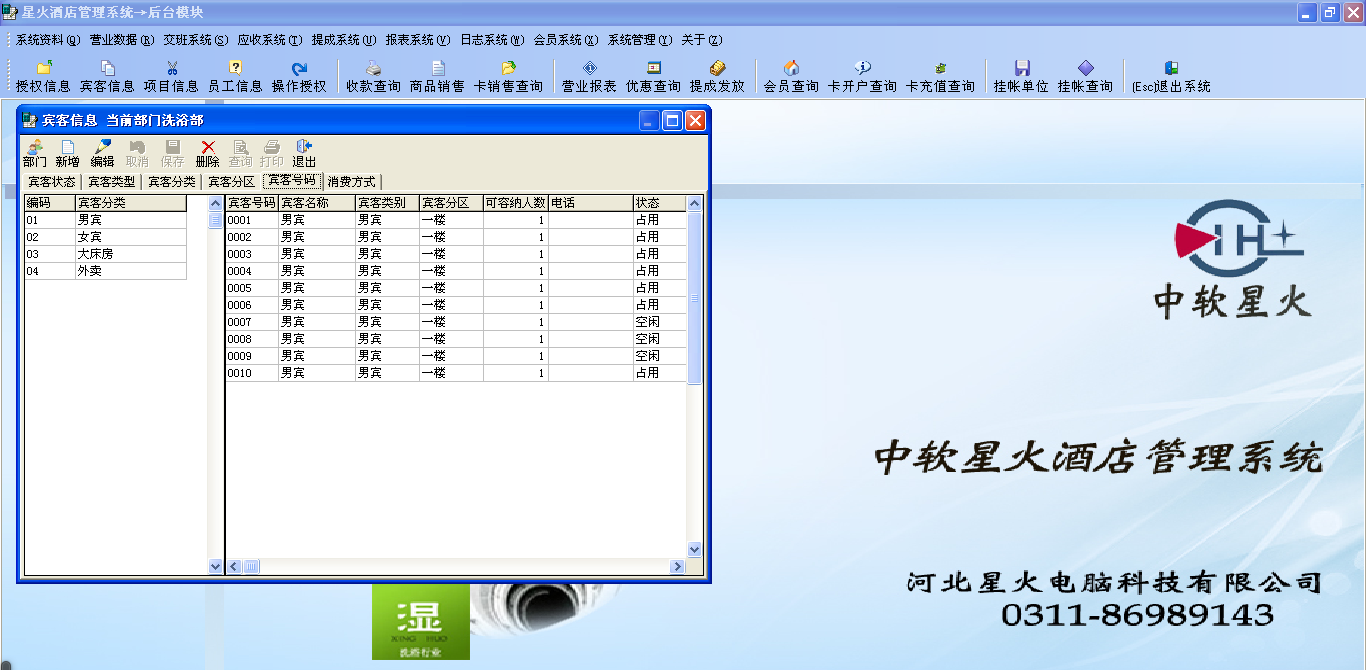
Task: Click 空闲 status cell of row 0008
Action: point(660,339)
